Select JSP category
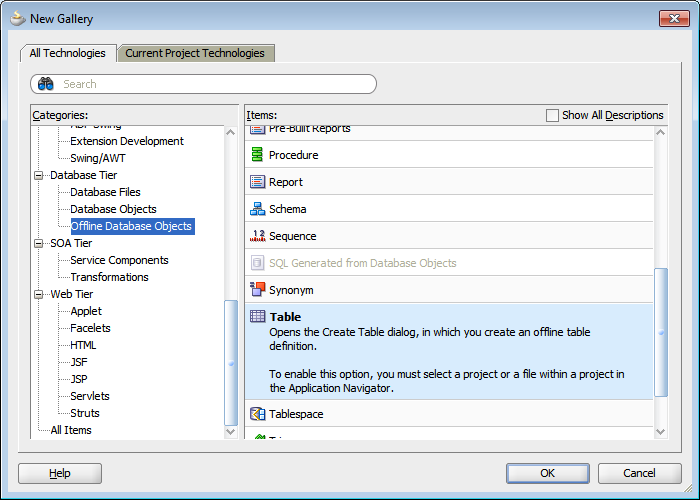The height and width of the screenshot is (500, 700). click(x=79, y=379)
